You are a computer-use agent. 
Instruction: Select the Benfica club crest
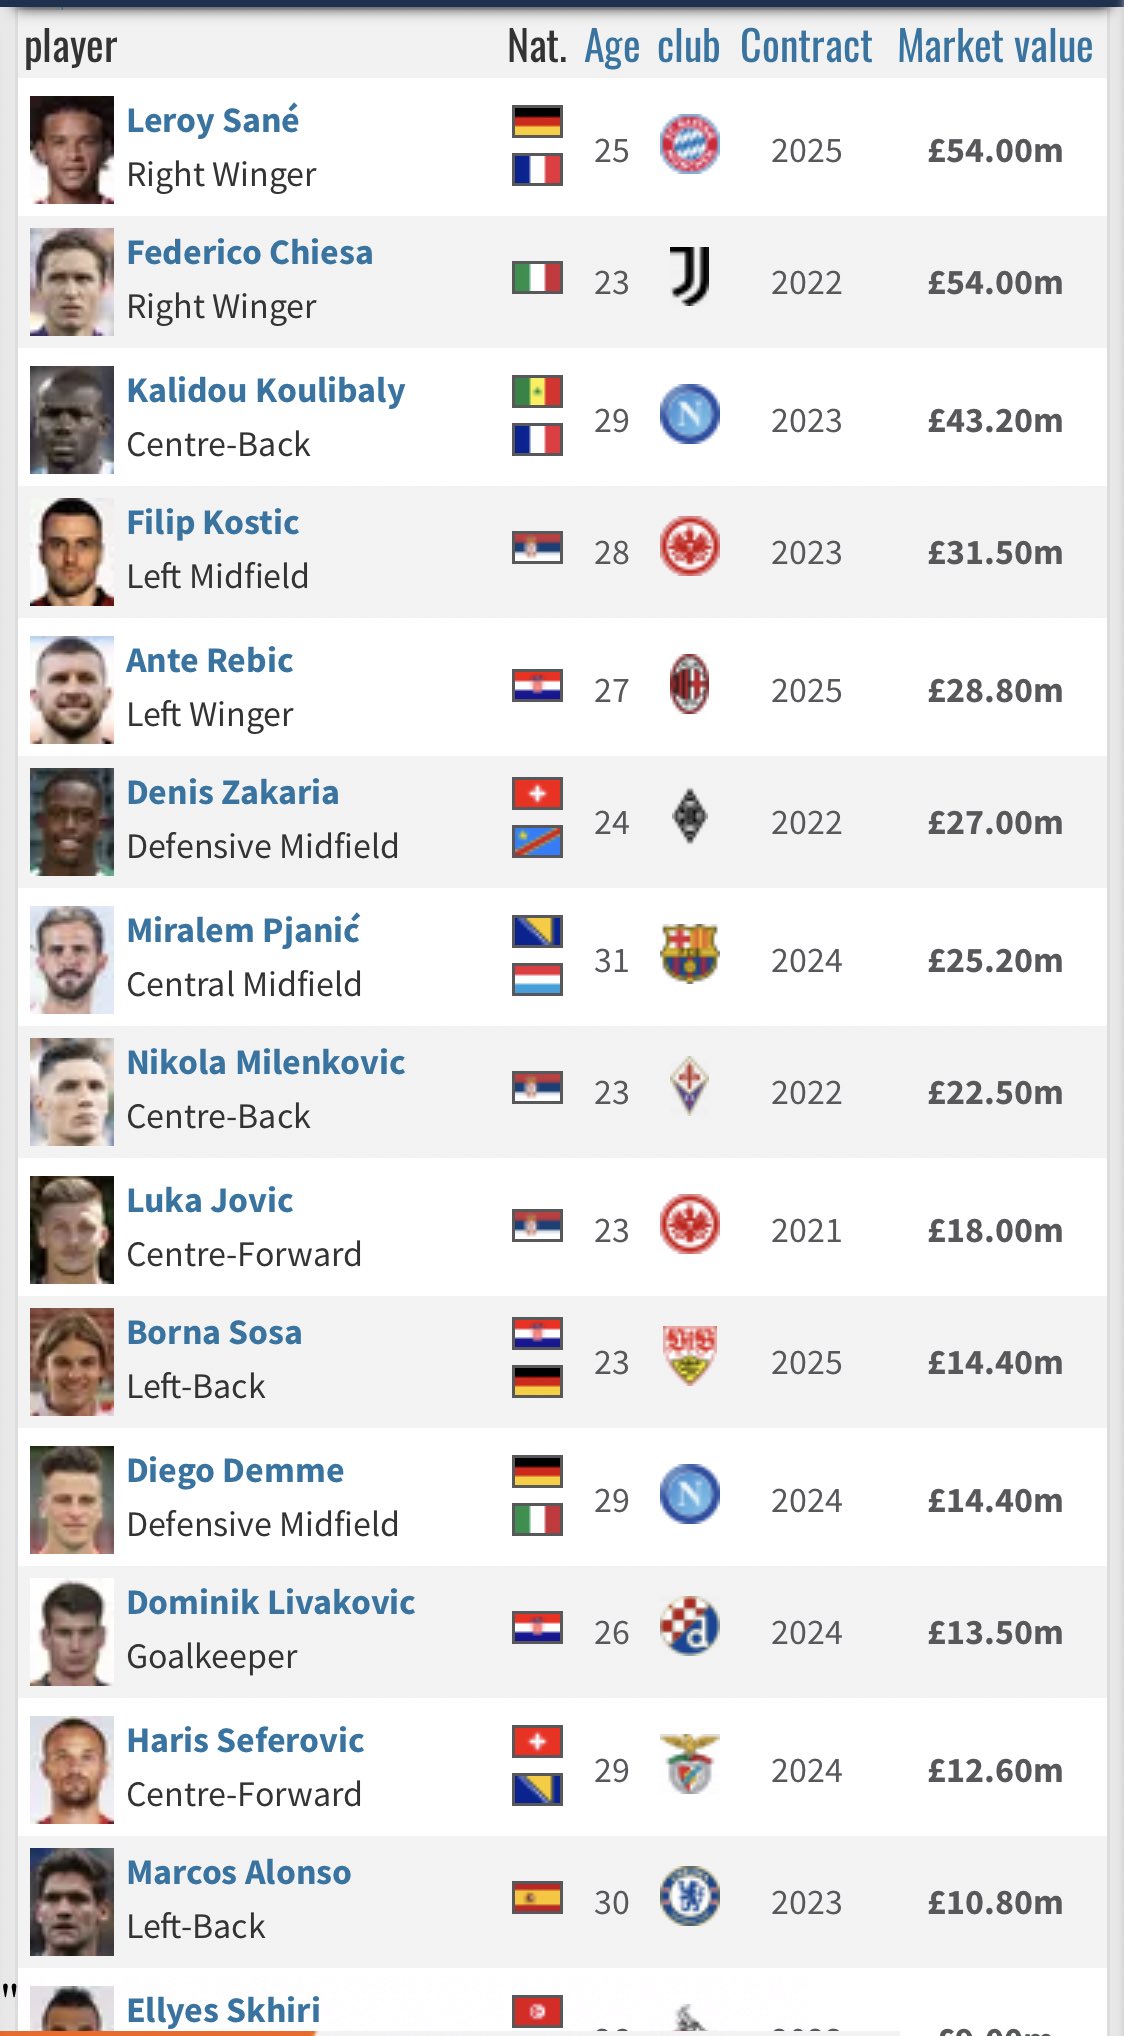click(690, 1765)
